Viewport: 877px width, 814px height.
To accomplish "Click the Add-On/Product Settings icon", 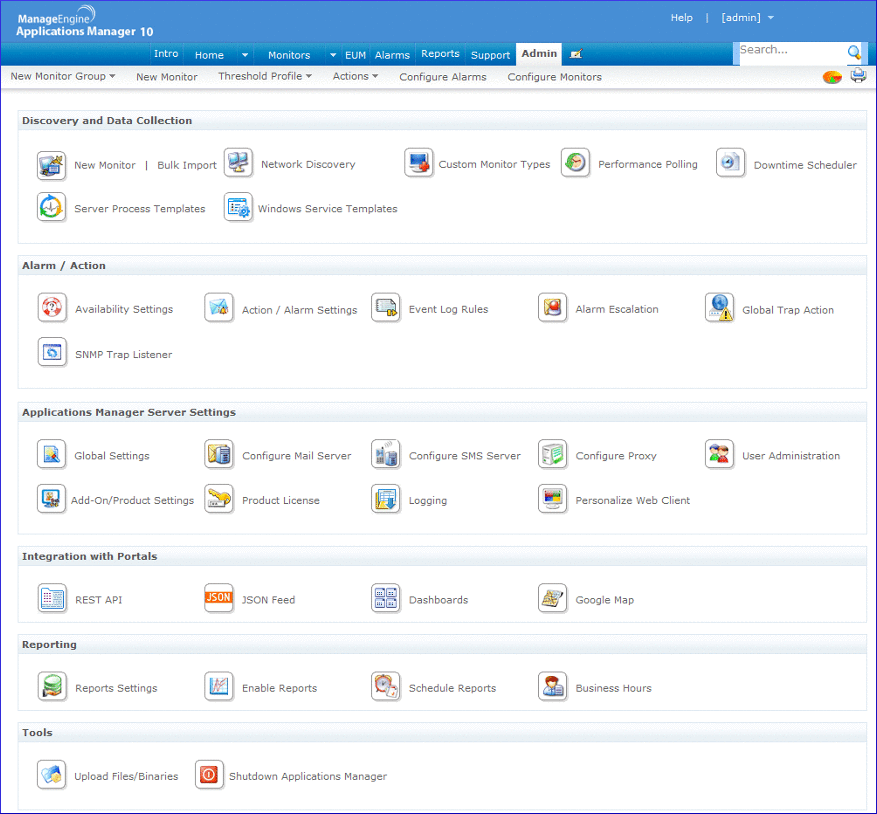I will (51, 499).
